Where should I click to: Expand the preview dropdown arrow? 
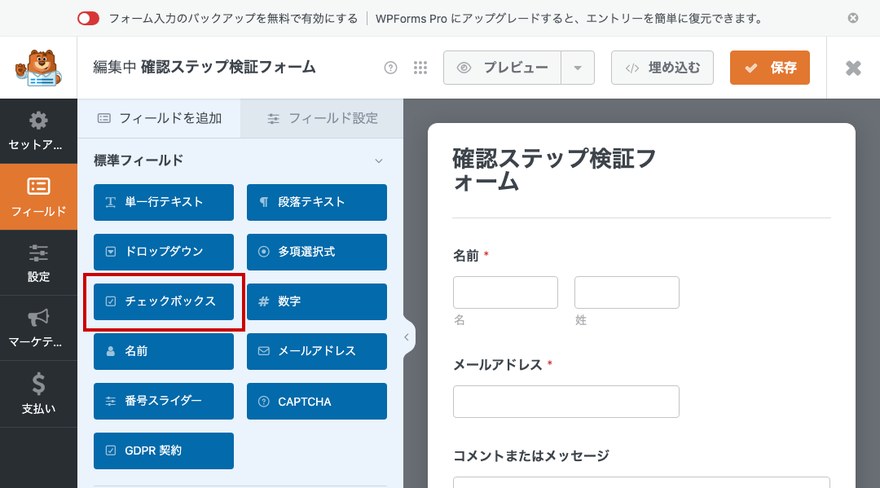(578, 68)
